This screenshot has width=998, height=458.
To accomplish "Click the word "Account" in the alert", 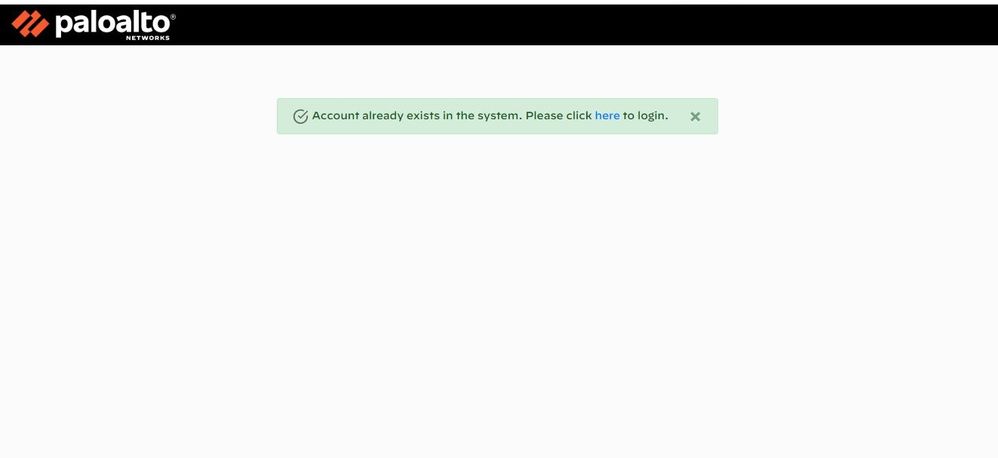I will tap(335, 116).
